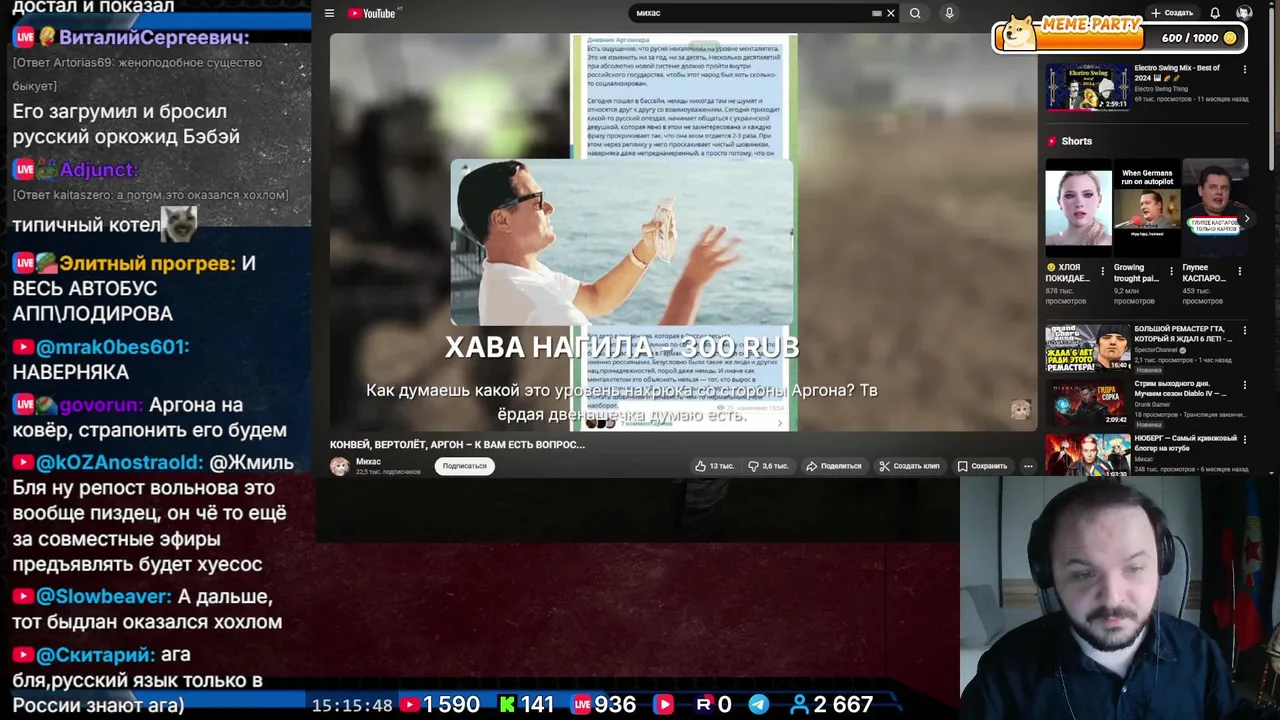Open the Глупее КАСПАРО short thumbnail
The width and height of the screenshot is (1280, 720).
[1215, 208]
